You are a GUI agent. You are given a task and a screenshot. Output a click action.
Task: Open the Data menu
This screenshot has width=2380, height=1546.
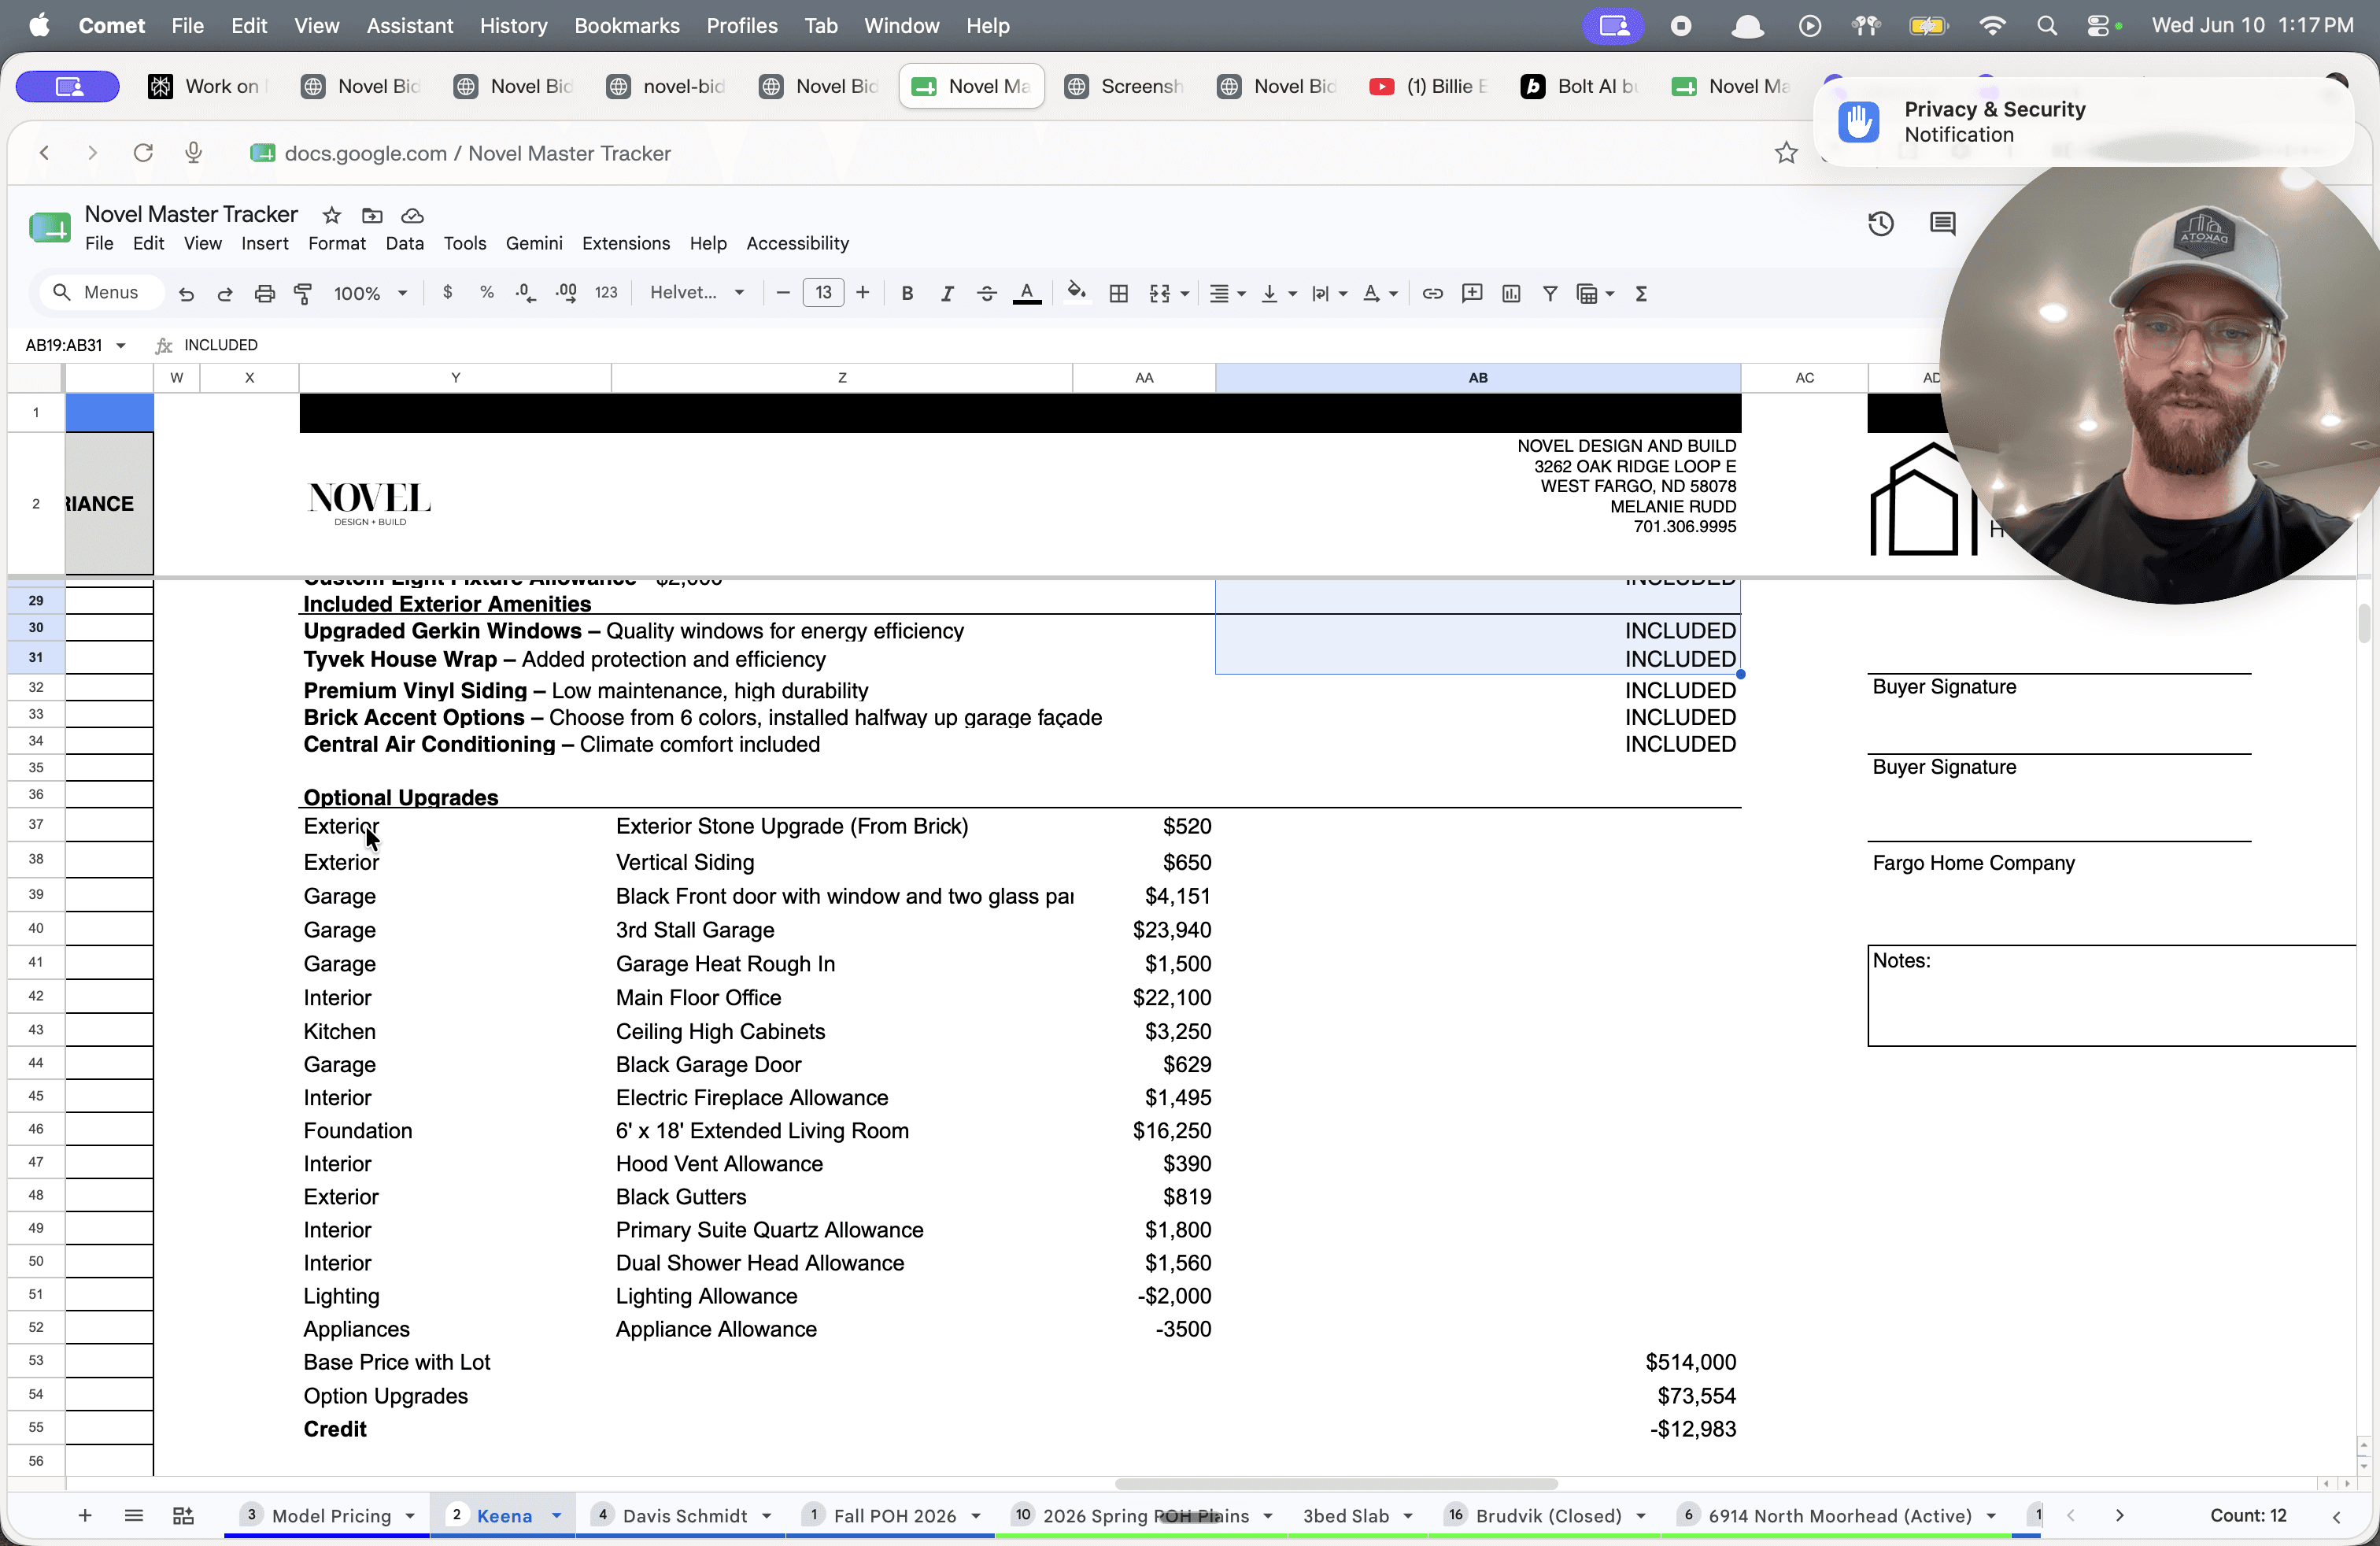click(404, 243)
